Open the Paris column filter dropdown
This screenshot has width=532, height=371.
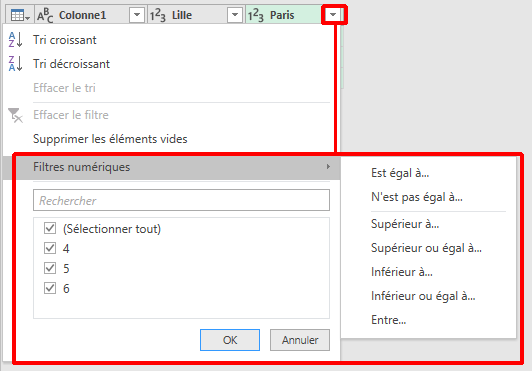coord(333,15)
